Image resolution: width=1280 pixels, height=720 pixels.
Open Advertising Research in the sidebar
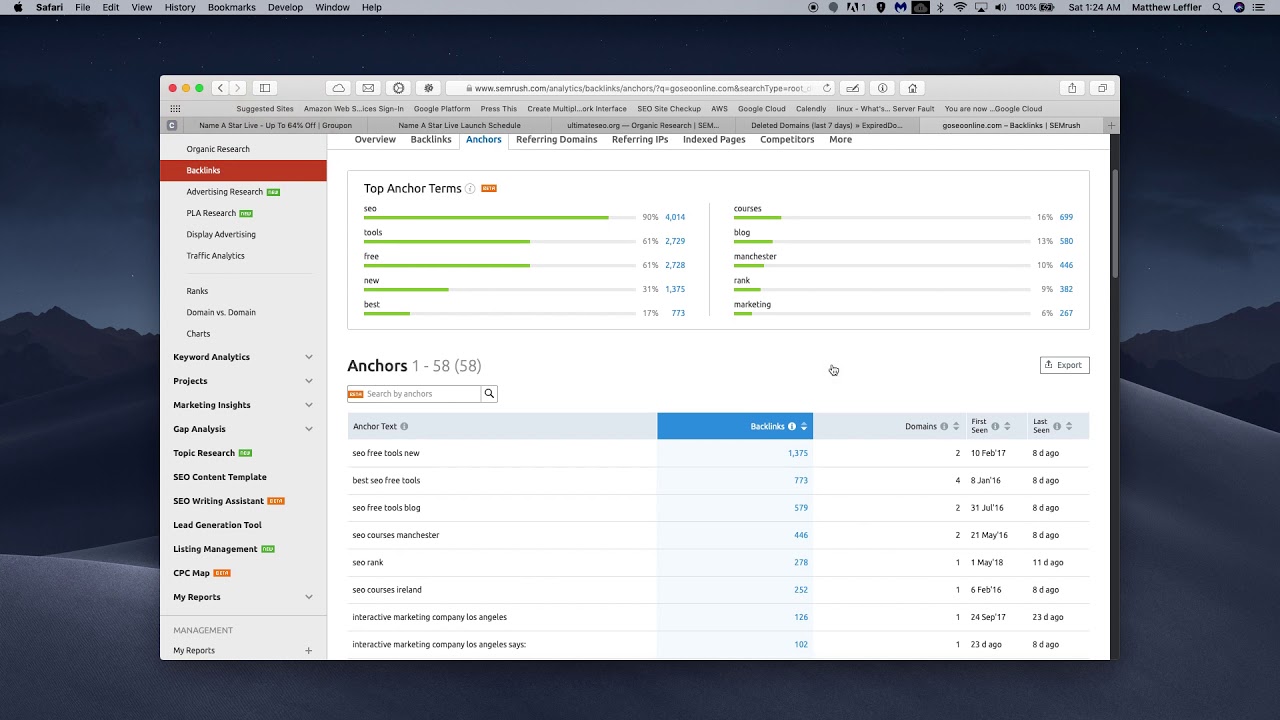[225, 192]
